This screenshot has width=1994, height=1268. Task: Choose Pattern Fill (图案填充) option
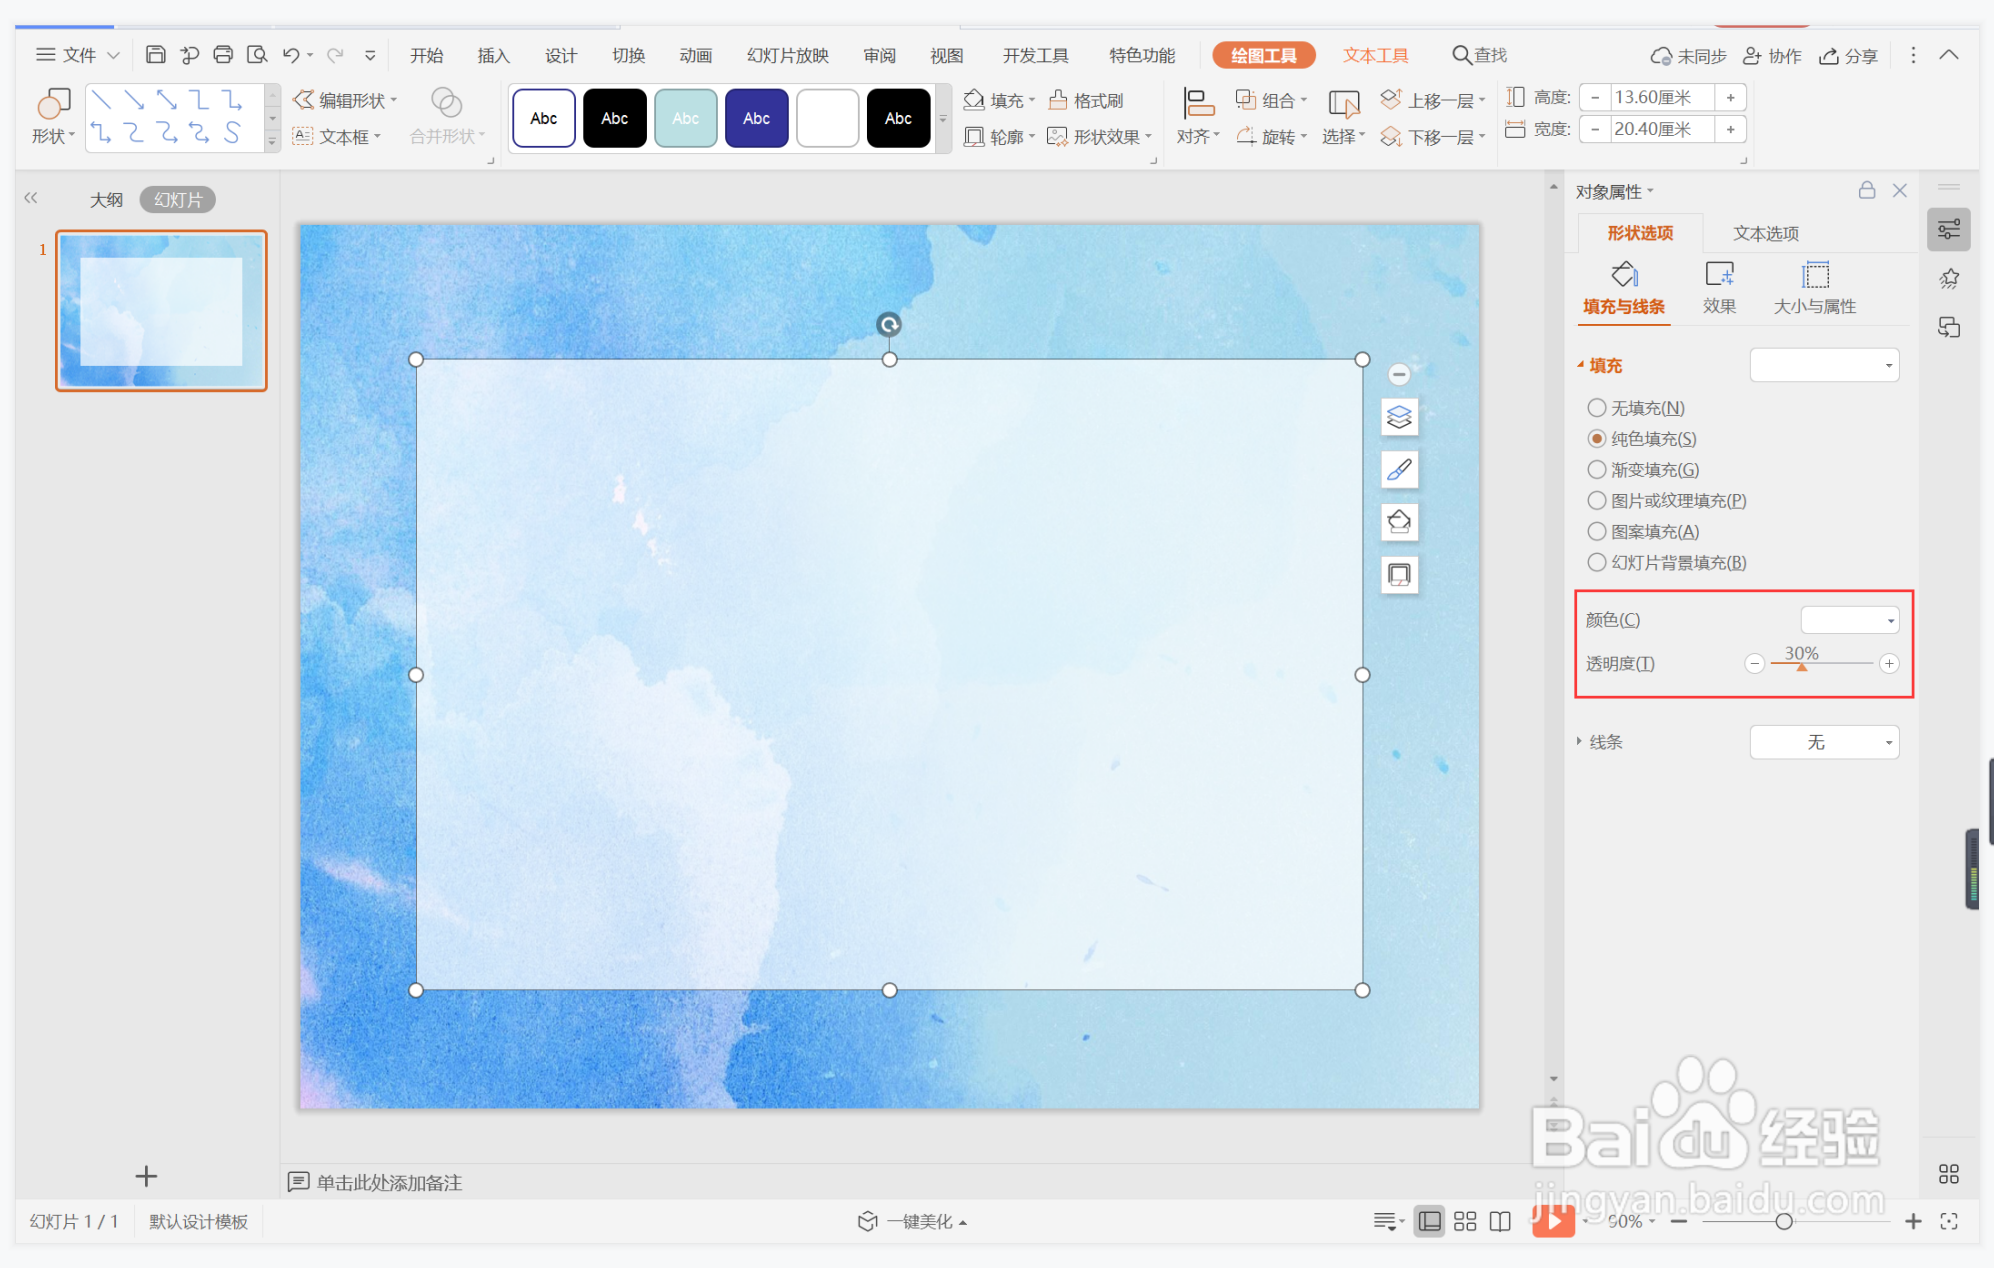(1597, 532)
